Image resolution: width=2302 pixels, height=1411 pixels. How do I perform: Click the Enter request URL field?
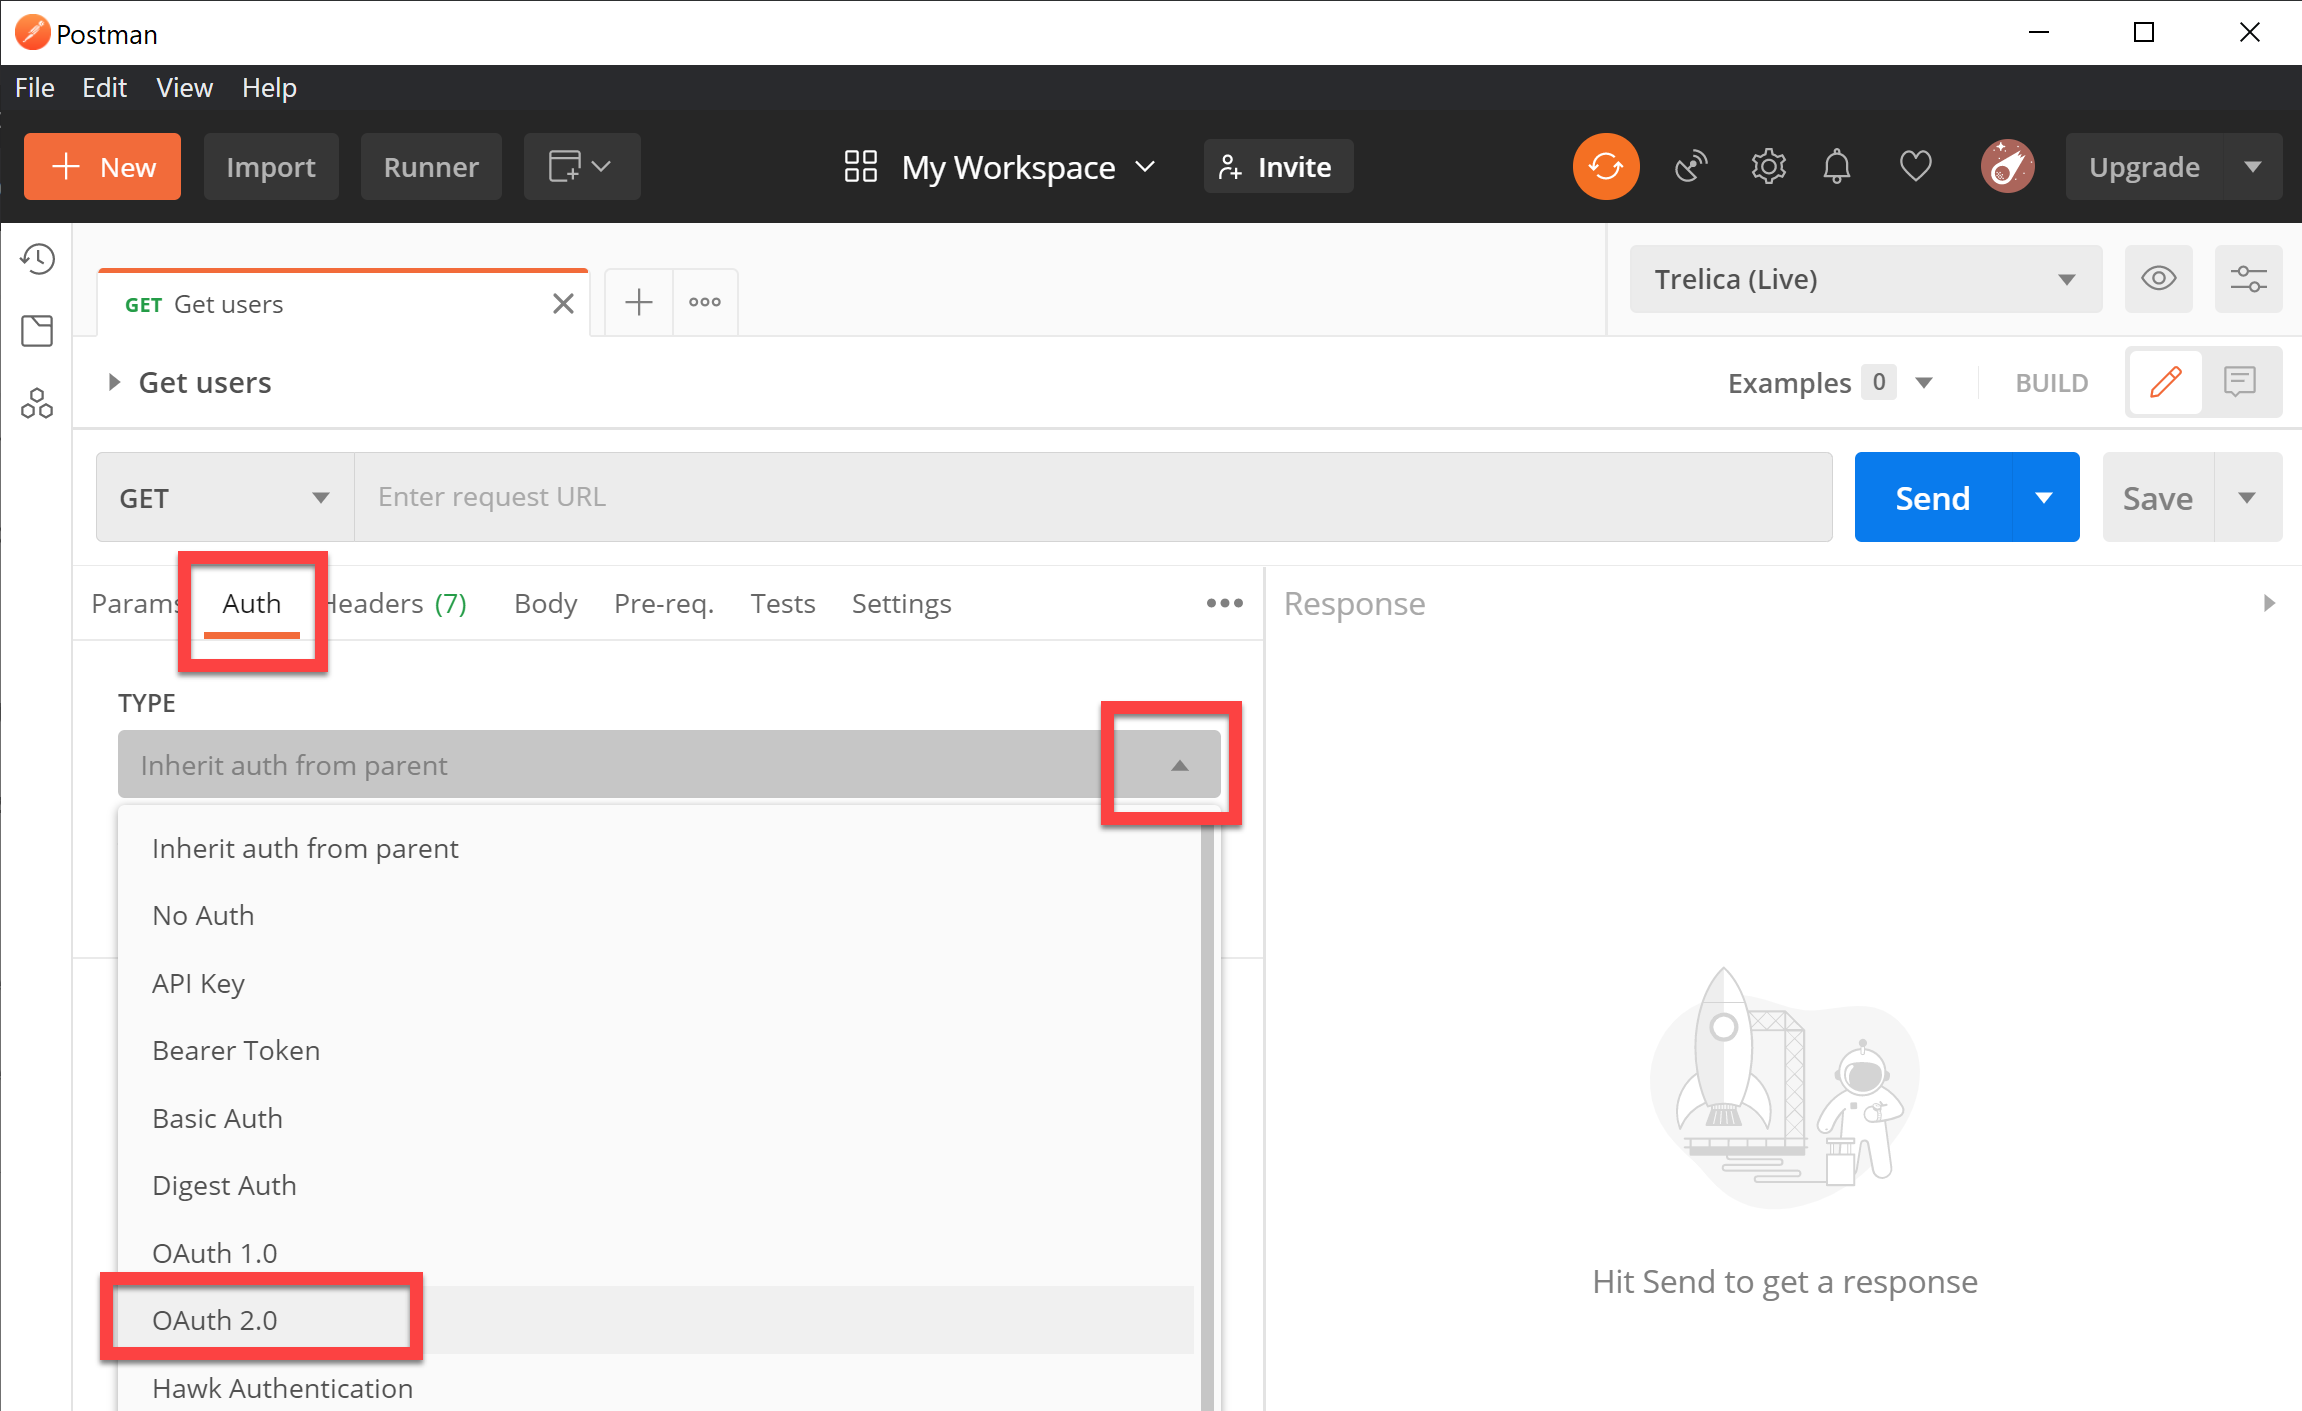tap(1093, 497)
